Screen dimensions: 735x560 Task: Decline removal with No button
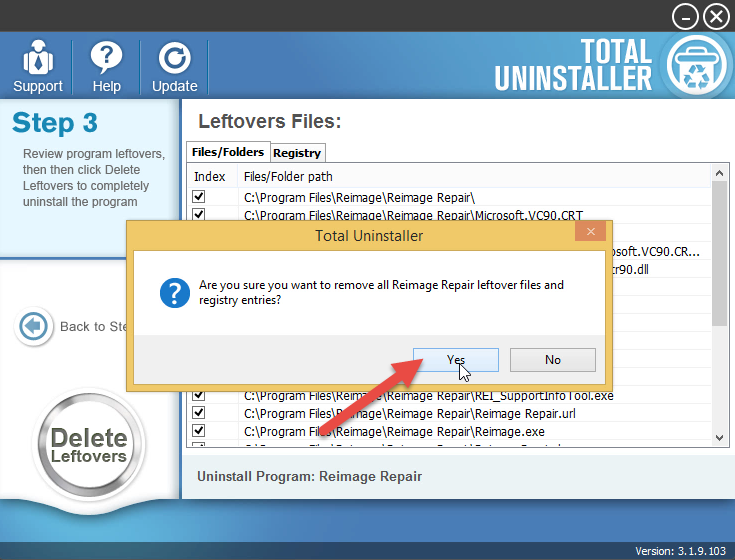point(553,360)
